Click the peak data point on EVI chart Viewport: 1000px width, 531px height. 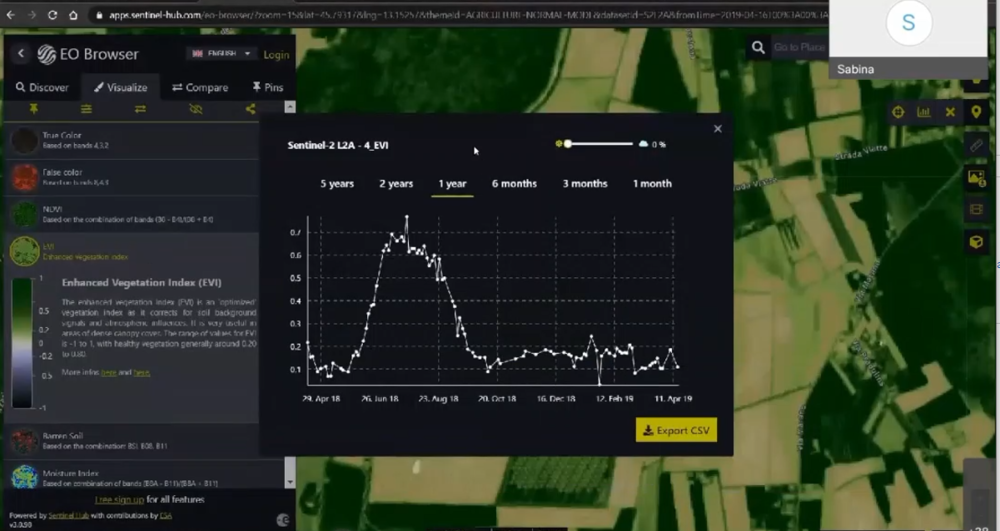click(406, 217)
